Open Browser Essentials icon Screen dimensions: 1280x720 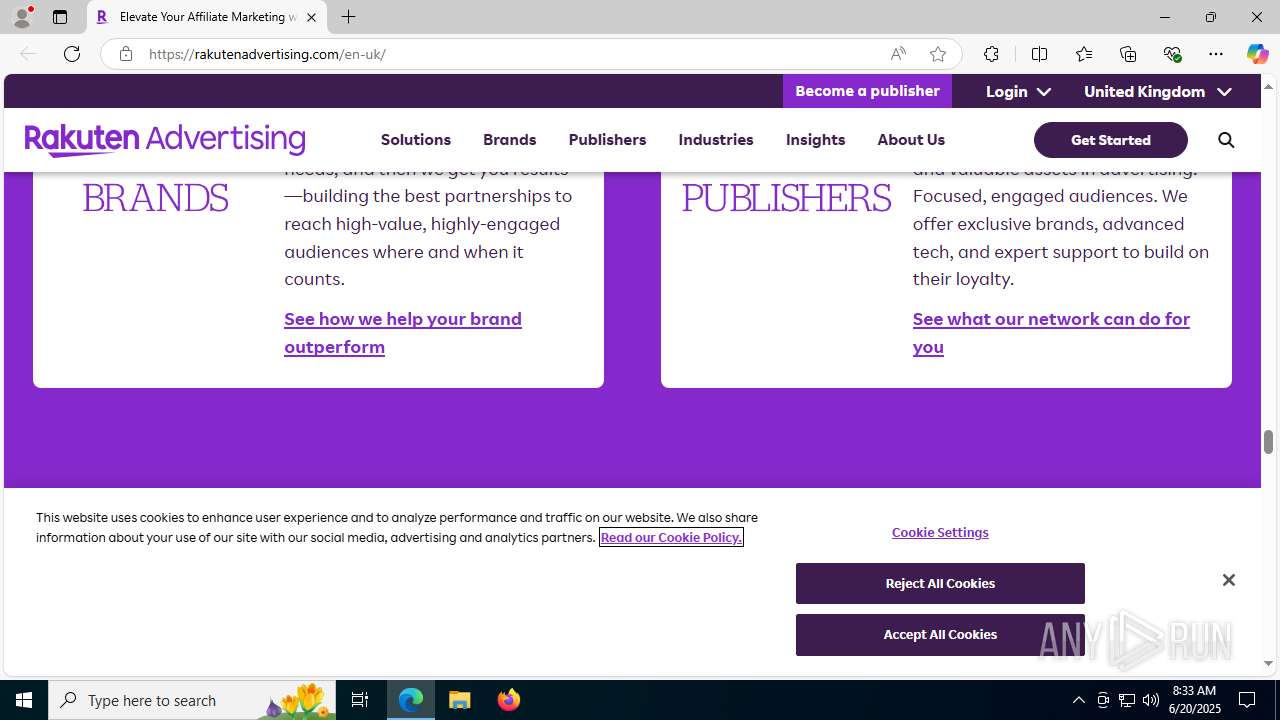tap(1172, 54)
